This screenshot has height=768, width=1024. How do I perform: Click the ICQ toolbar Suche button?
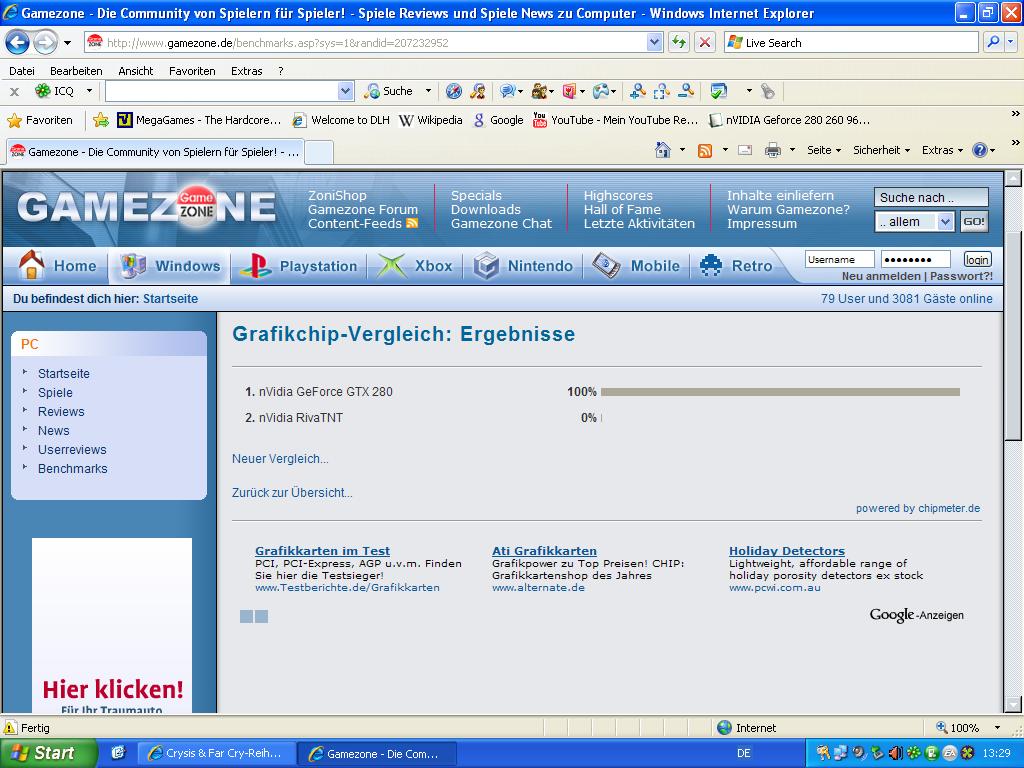coord(389,91)
